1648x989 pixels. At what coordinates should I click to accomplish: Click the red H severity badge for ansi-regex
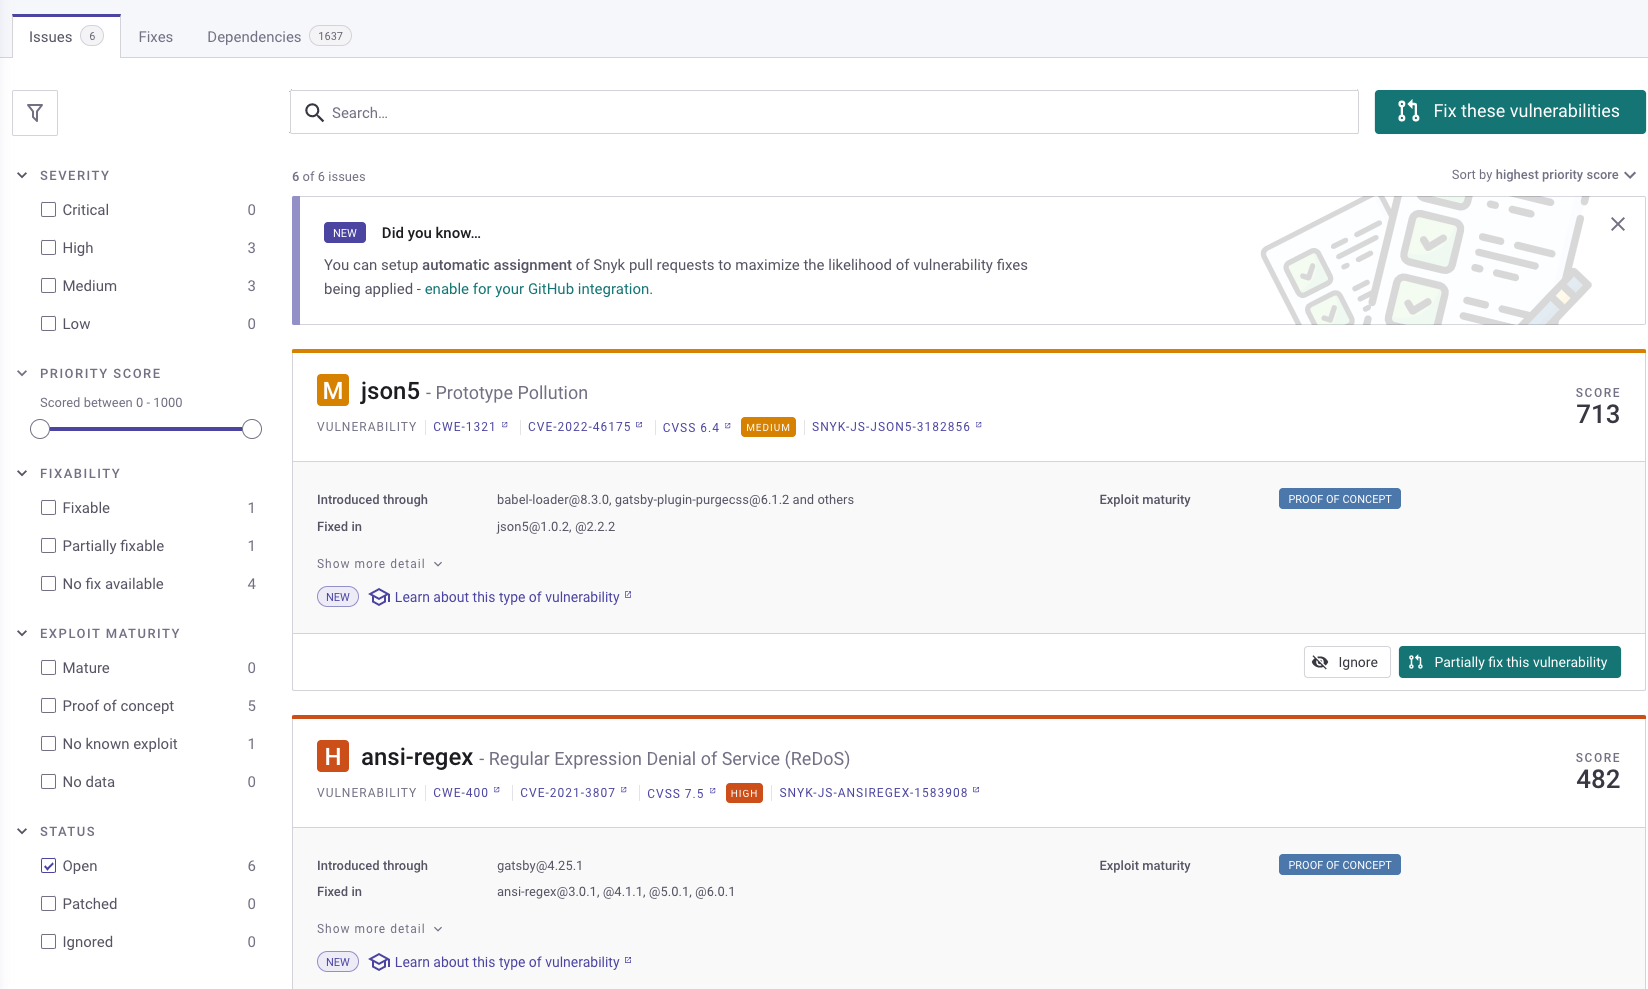333,756
